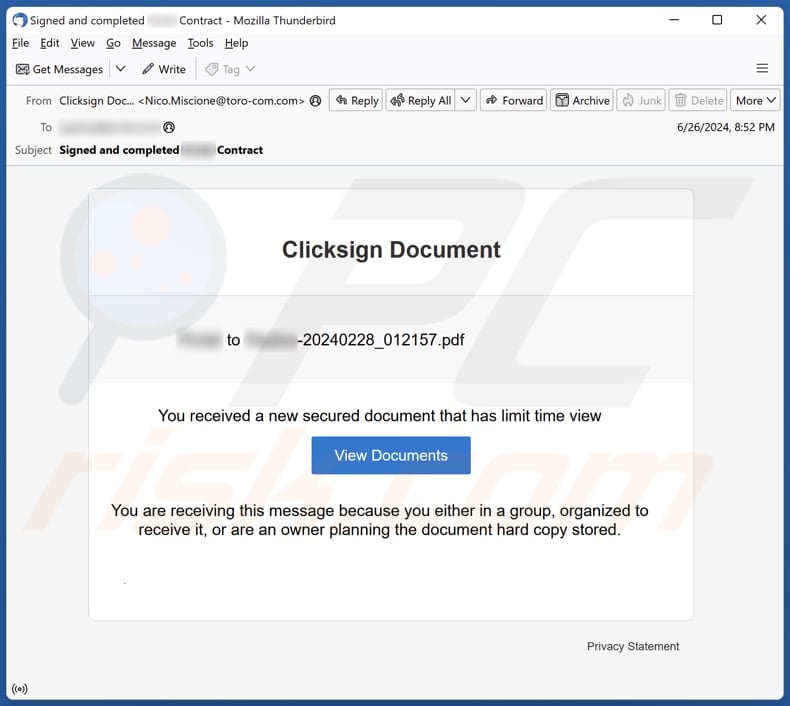Open the More actions dropdown

(755, 100)
